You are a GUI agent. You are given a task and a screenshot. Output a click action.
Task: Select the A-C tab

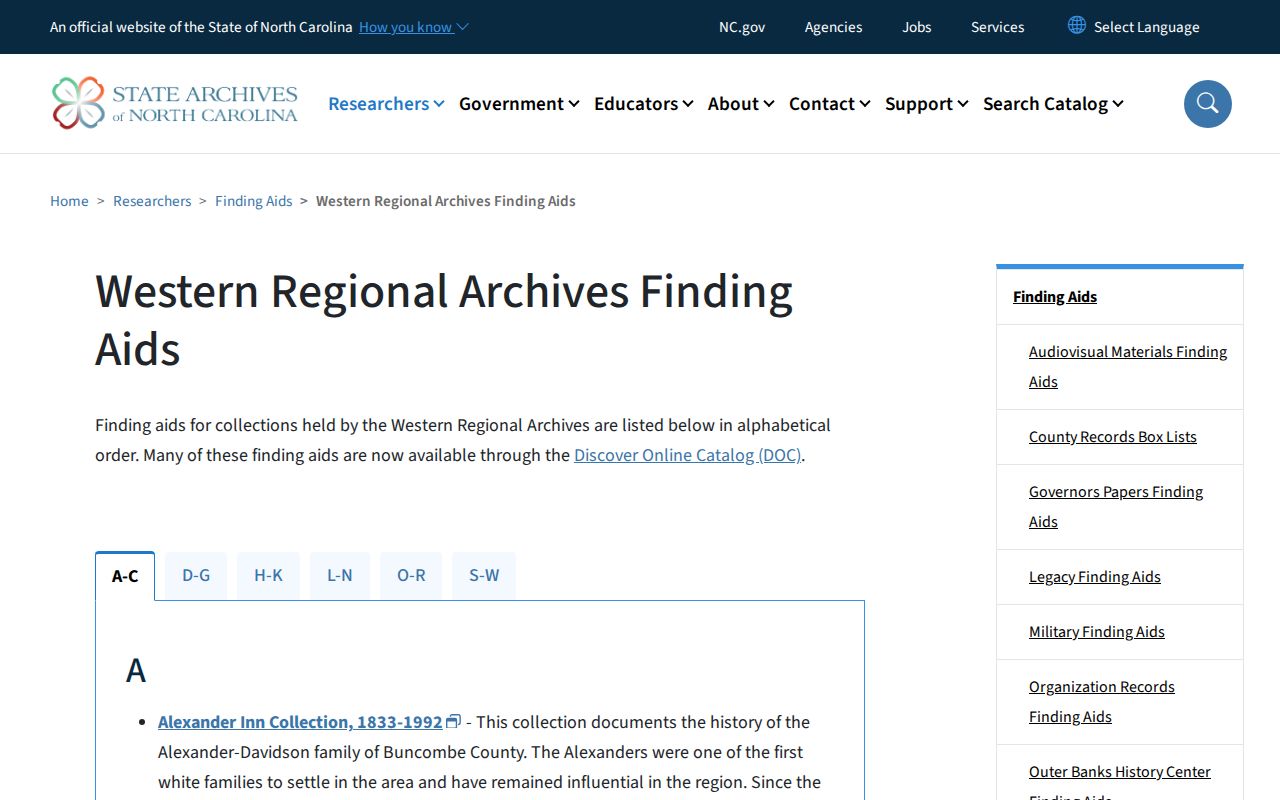(x=125, y=576)
